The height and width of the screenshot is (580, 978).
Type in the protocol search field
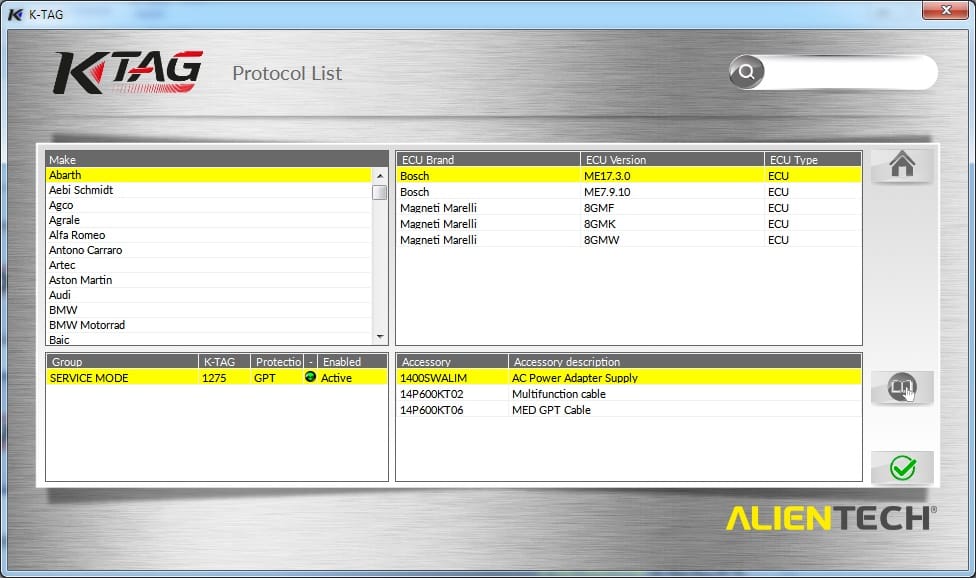click(848, 72)
